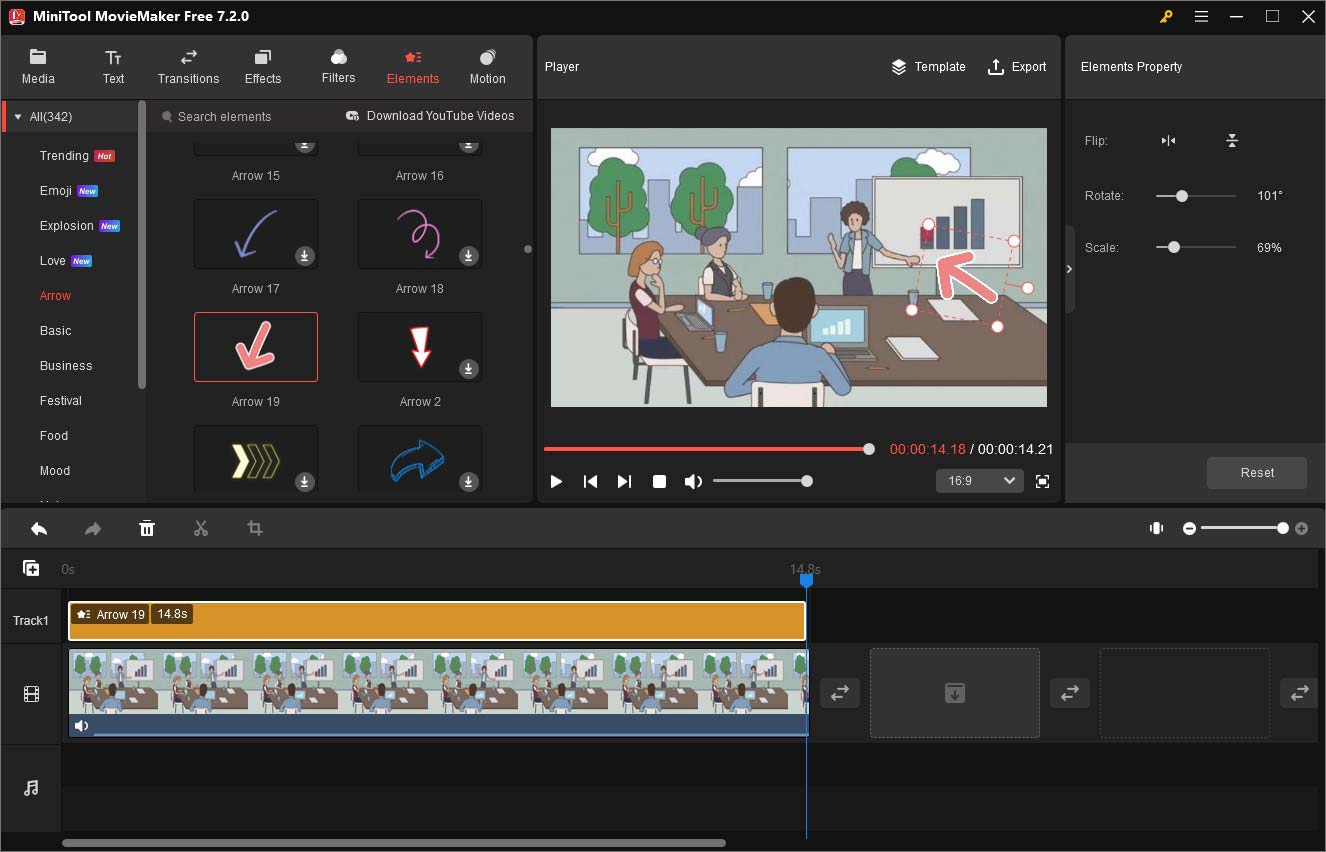
Task: Click the timeline horizontal scrollbar
Action: pyautogui.click(x=394, y=843)
